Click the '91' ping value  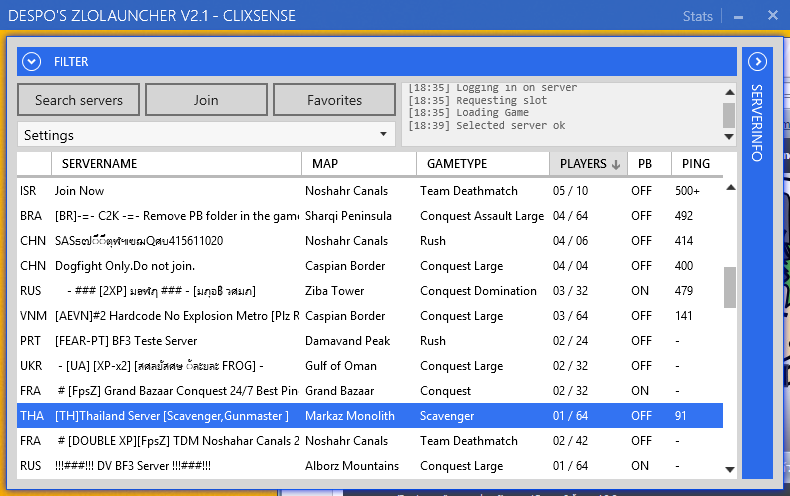680,415
